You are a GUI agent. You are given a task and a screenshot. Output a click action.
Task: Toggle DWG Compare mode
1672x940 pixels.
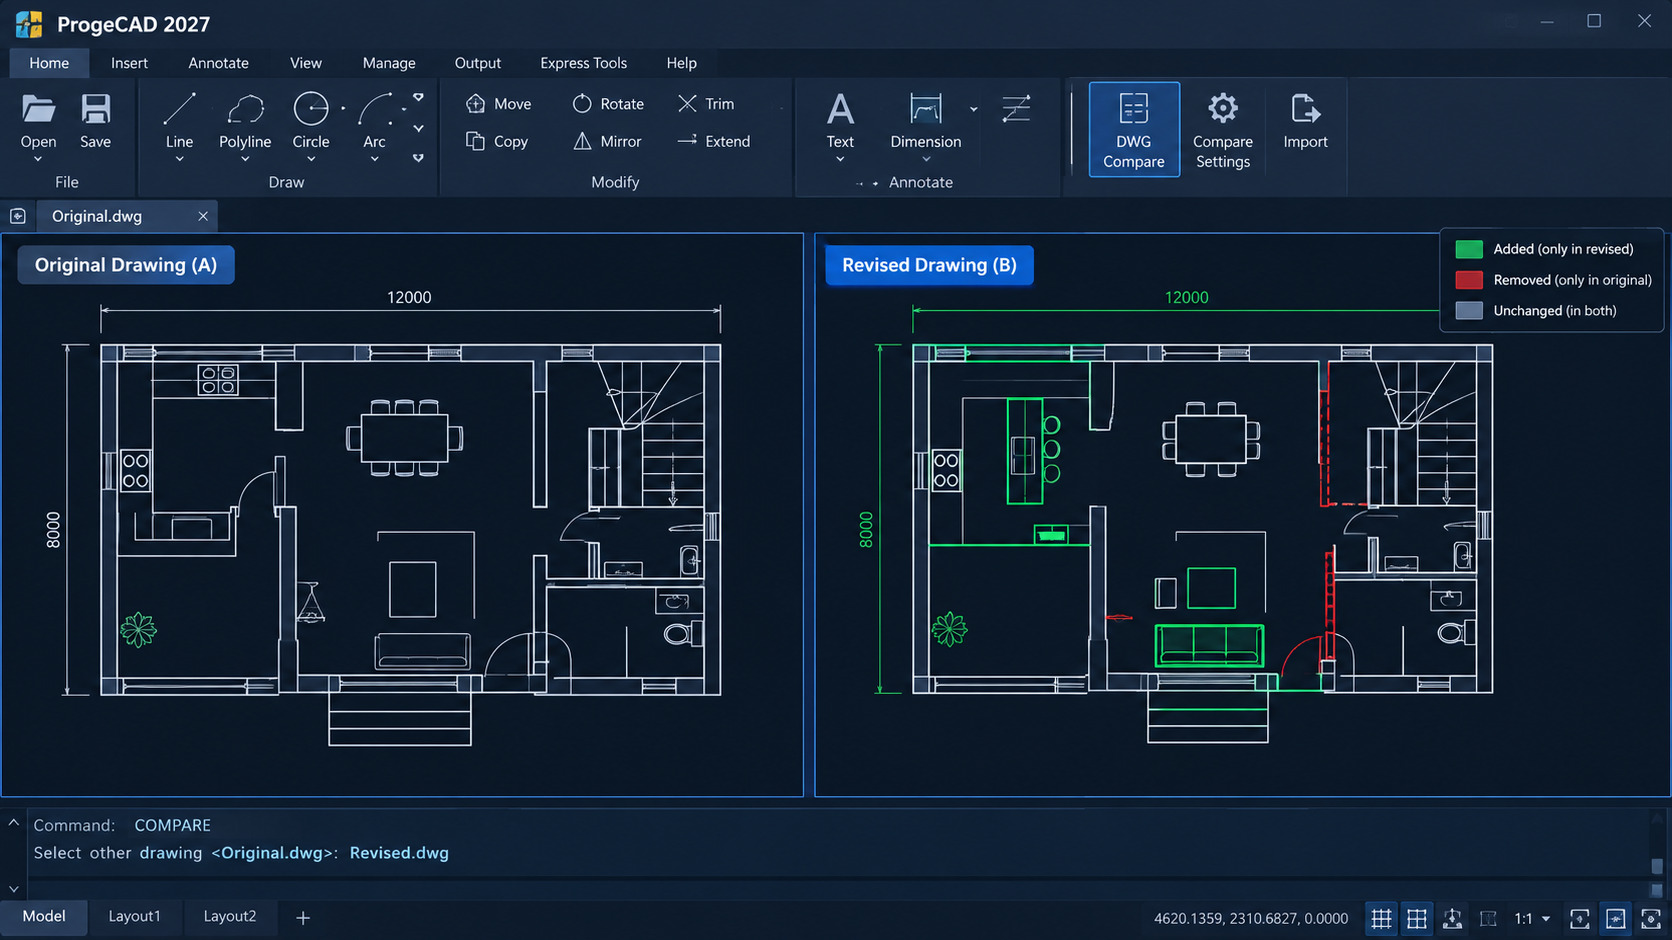click(1134, 130)
